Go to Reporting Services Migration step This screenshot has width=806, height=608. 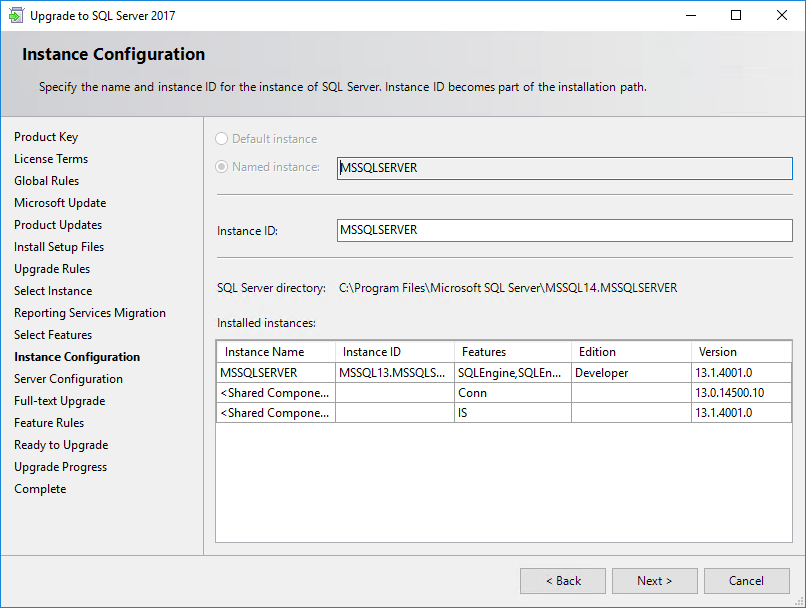point(90,313)
